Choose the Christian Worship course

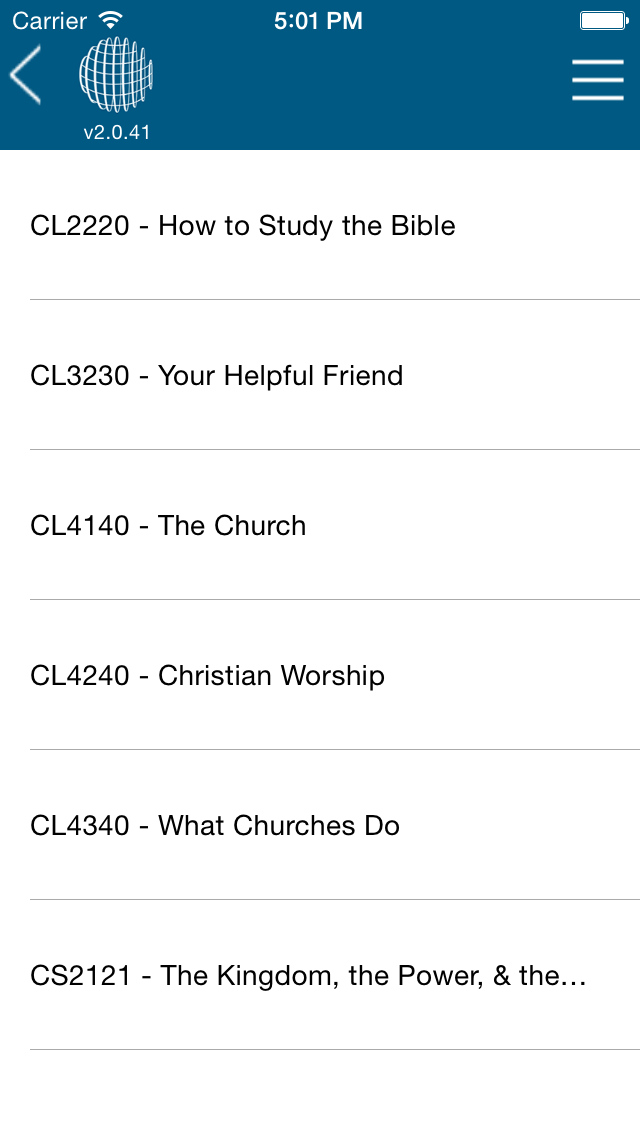pos(271,676)
